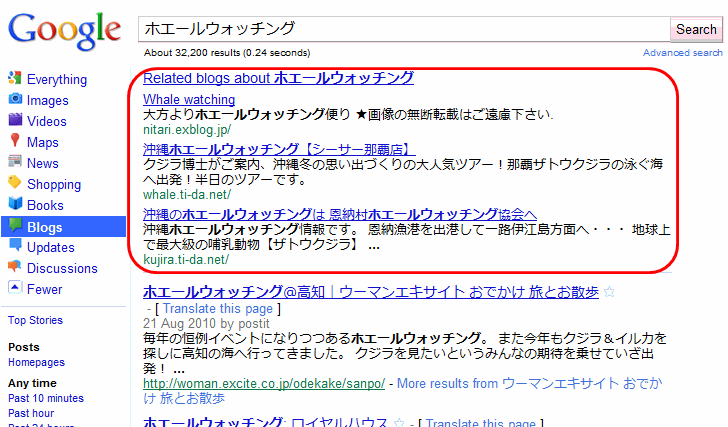
Task: Select the Any time filter
Action: point(32,383)
